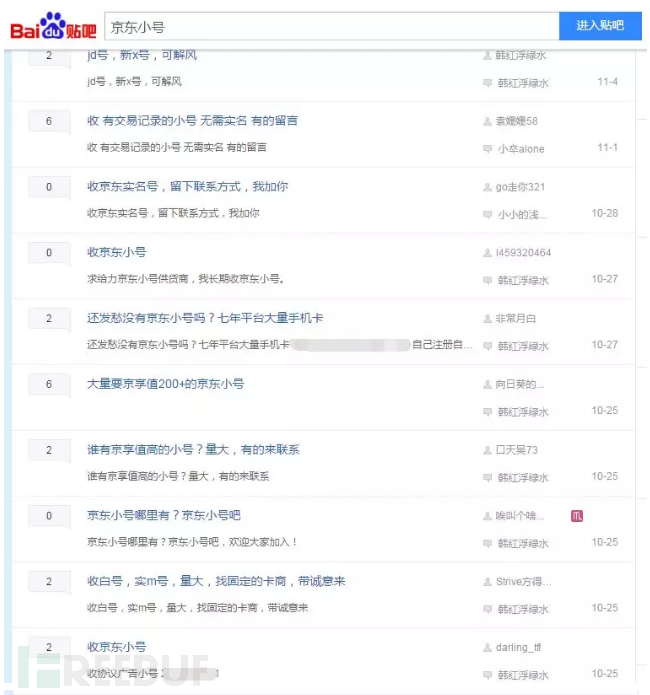
Task: Click author icon next to darling_tff
Action: (x=487, y=648)
